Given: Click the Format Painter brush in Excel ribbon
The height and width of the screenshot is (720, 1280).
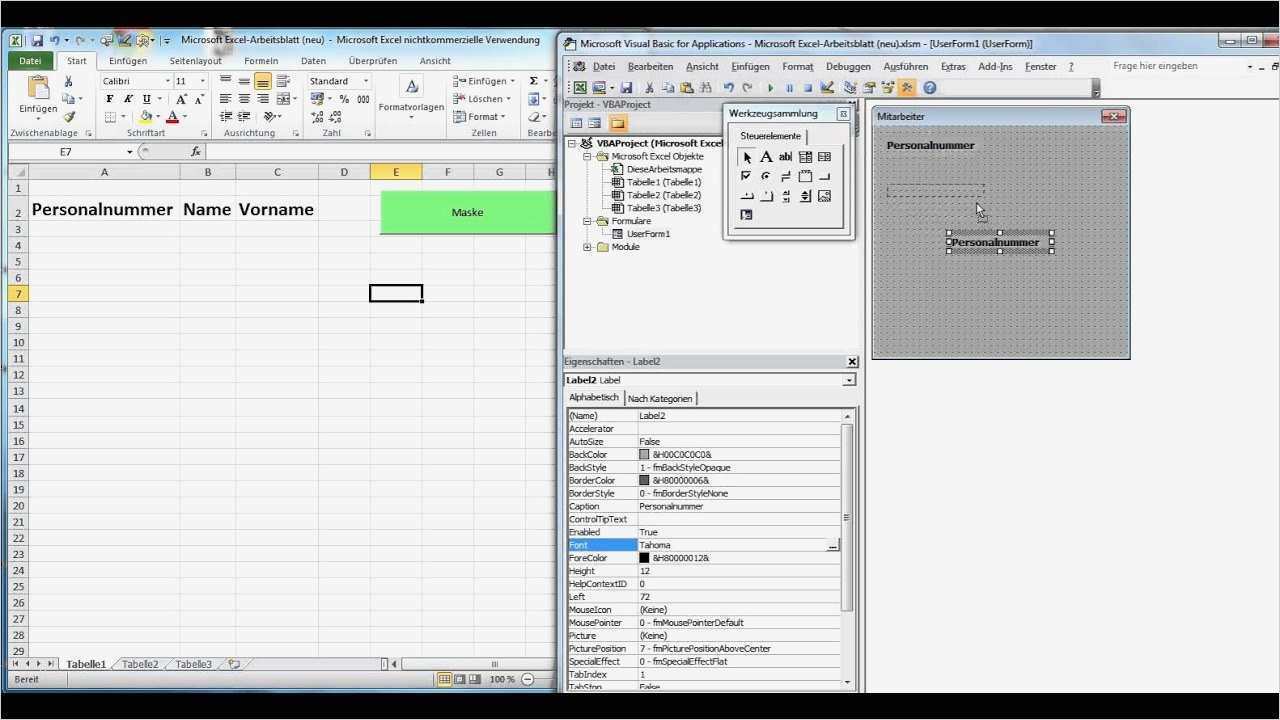Looking at the screenshot, I should click(69, 117).
